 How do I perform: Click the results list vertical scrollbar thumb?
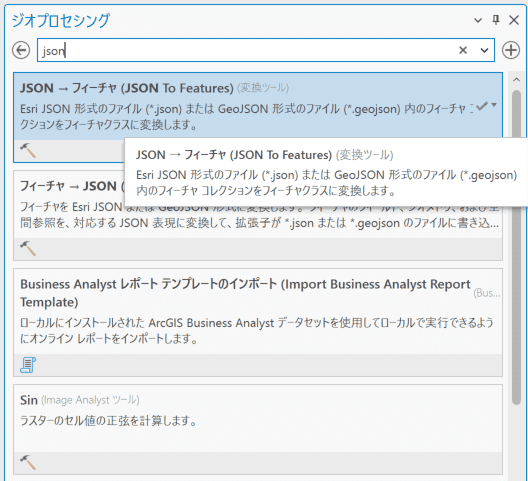(516, 248)
